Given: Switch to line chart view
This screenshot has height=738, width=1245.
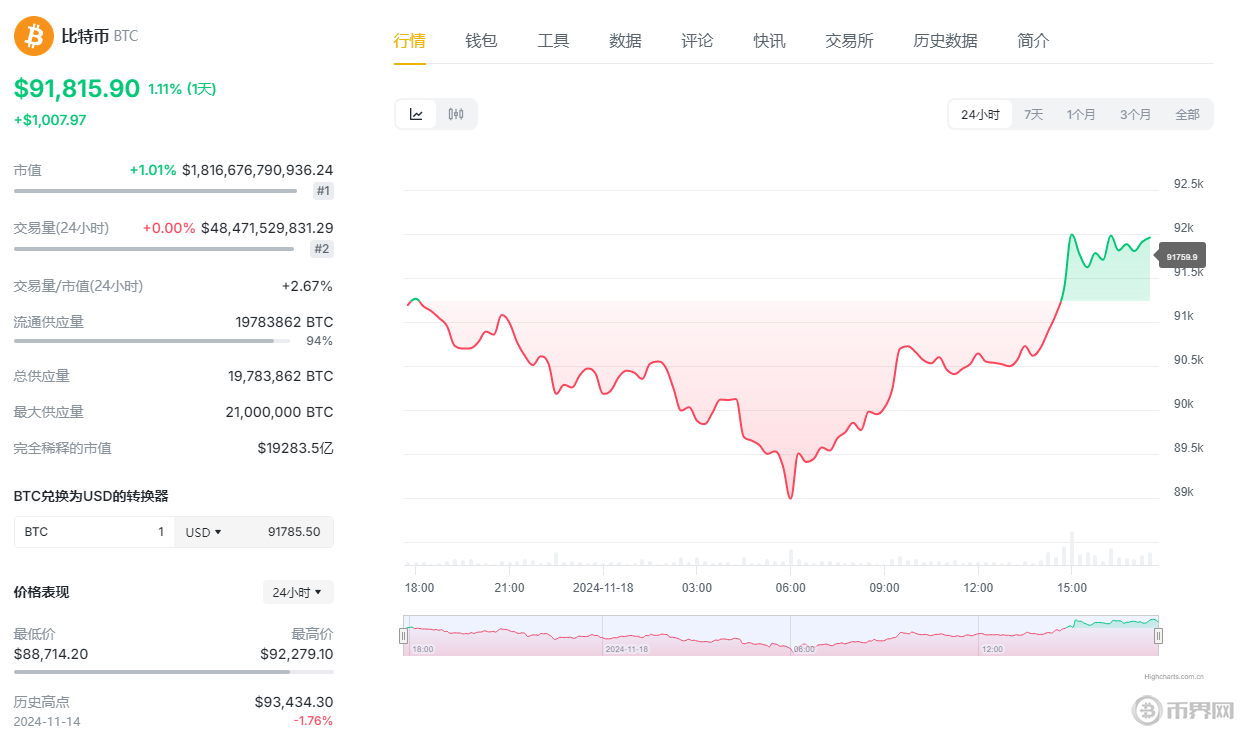Looking at the screenshot, I should (x=416, y=114).
